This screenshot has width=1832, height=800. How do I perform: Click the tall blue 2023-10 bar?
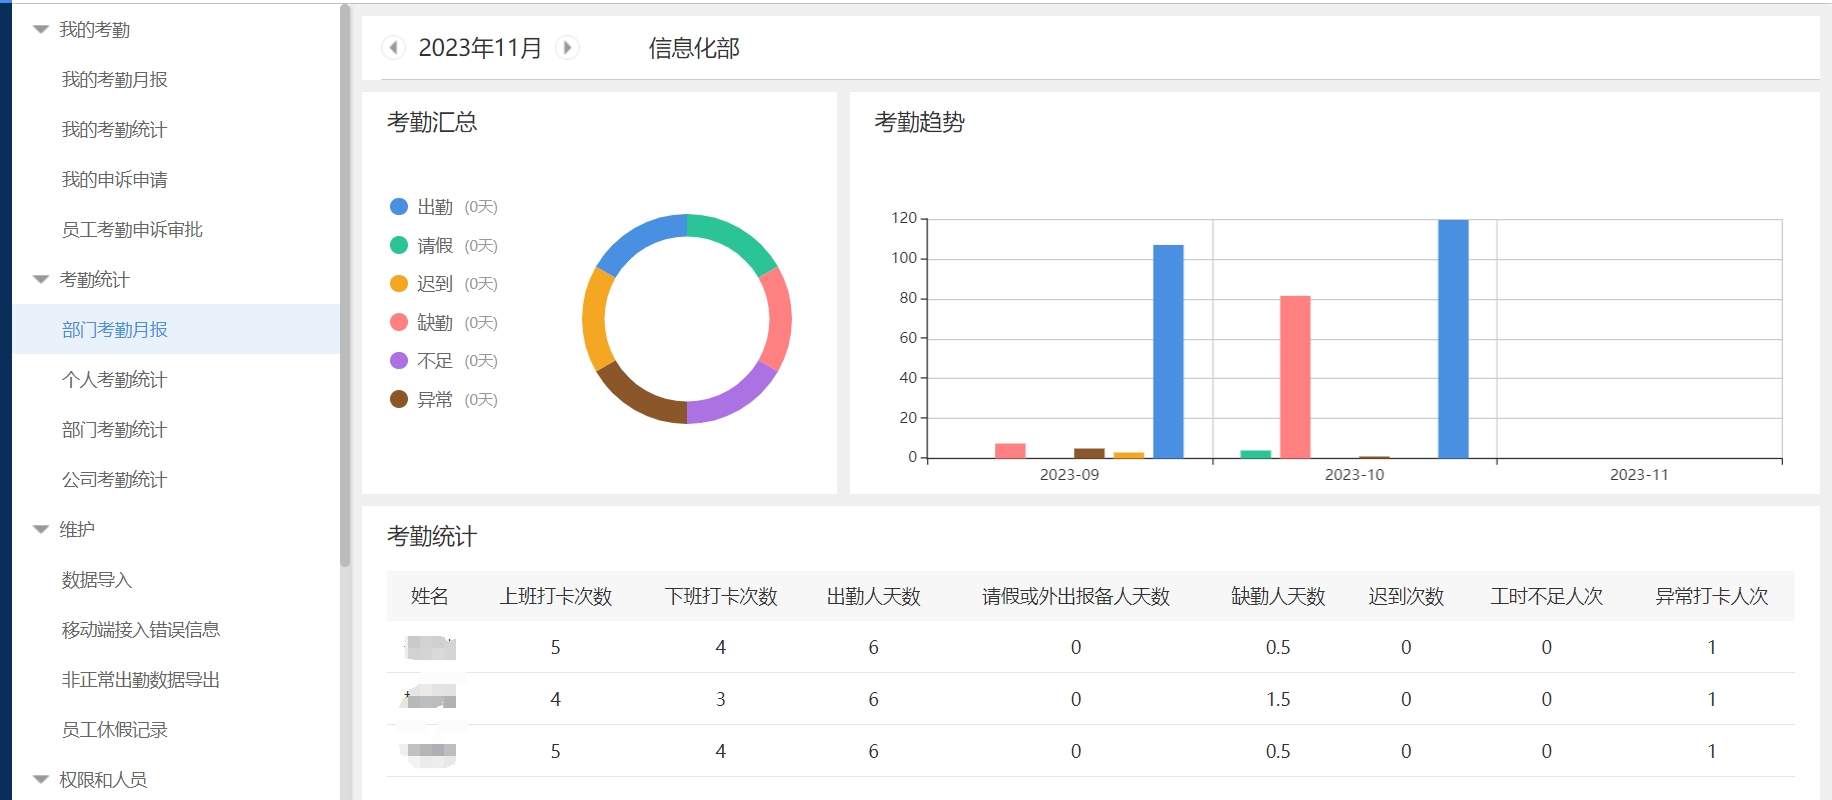[x=1453, y=339]
